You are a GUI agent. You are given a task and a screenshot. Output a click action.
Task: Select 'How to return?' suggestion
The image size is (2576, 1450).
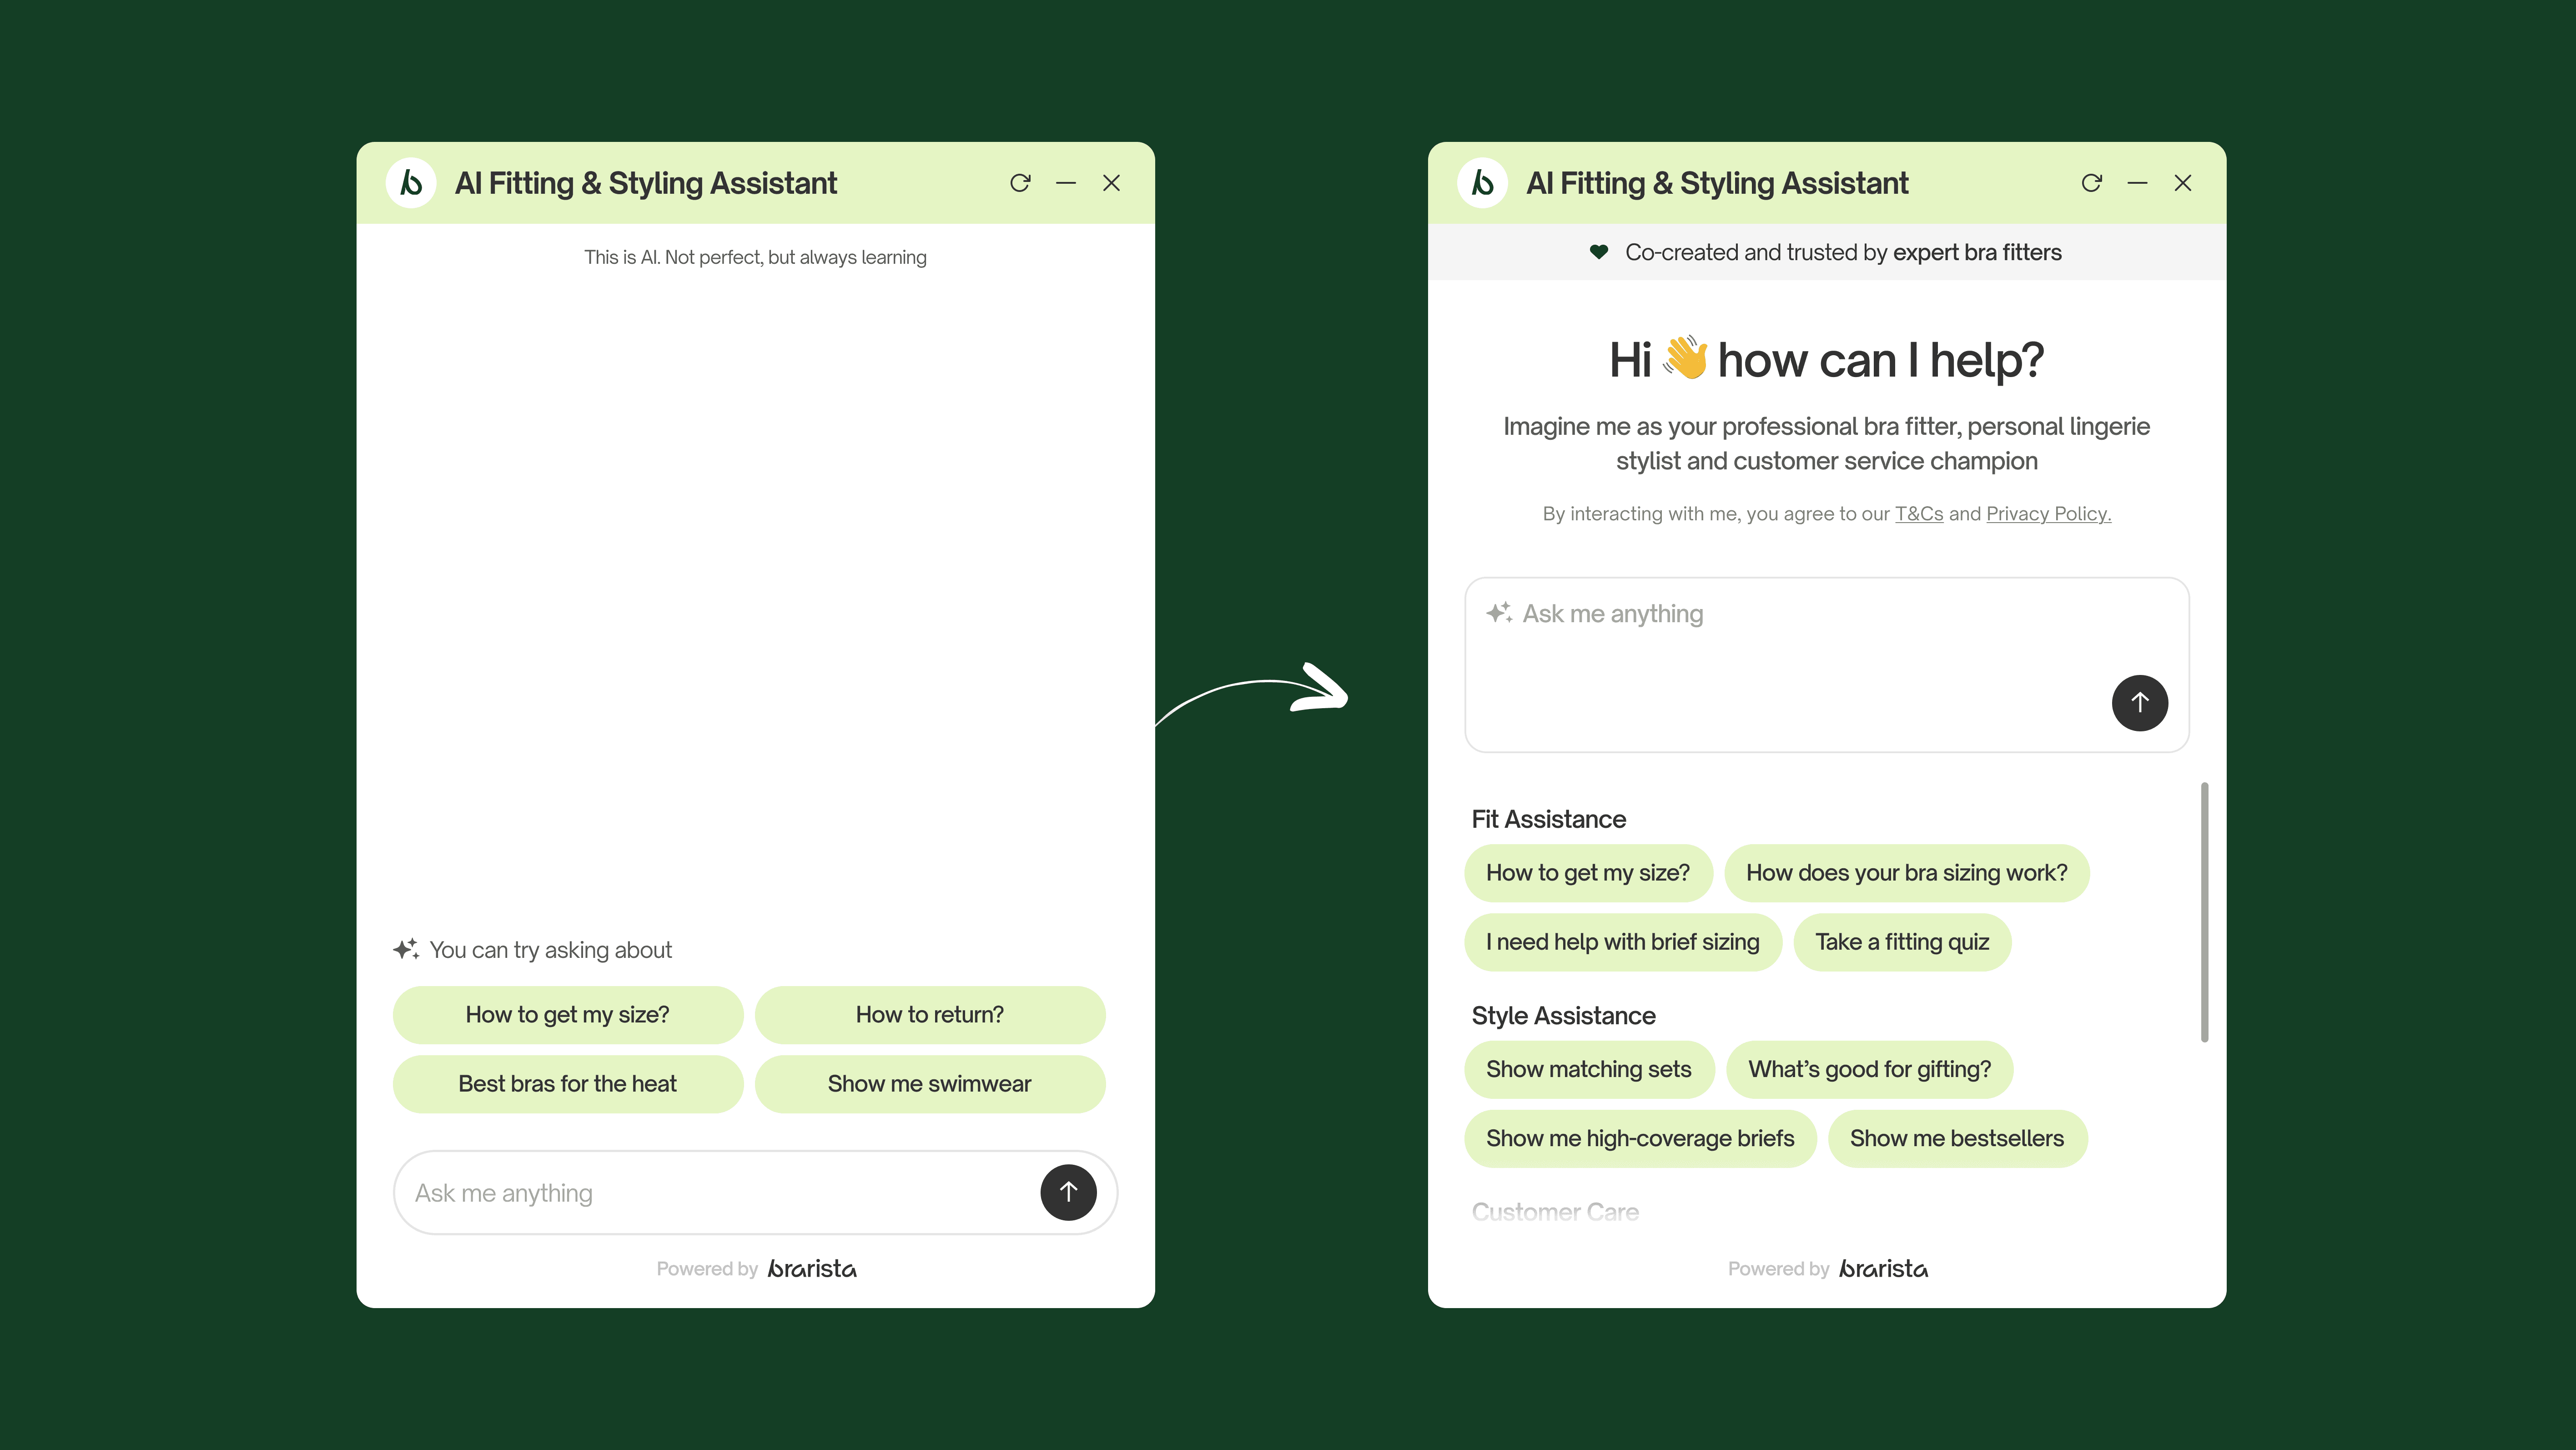tap(929, 1015)
